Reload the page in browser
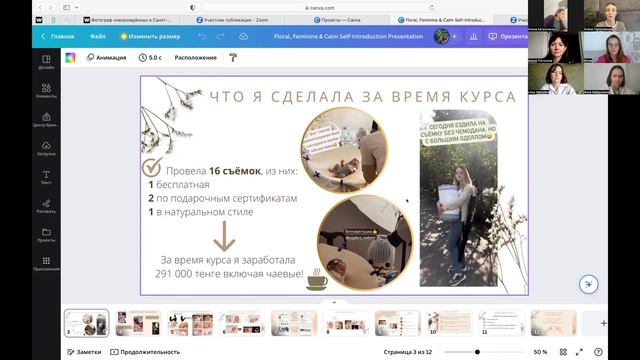Screen dimensions: 640x360 click(x=431, y=8)
